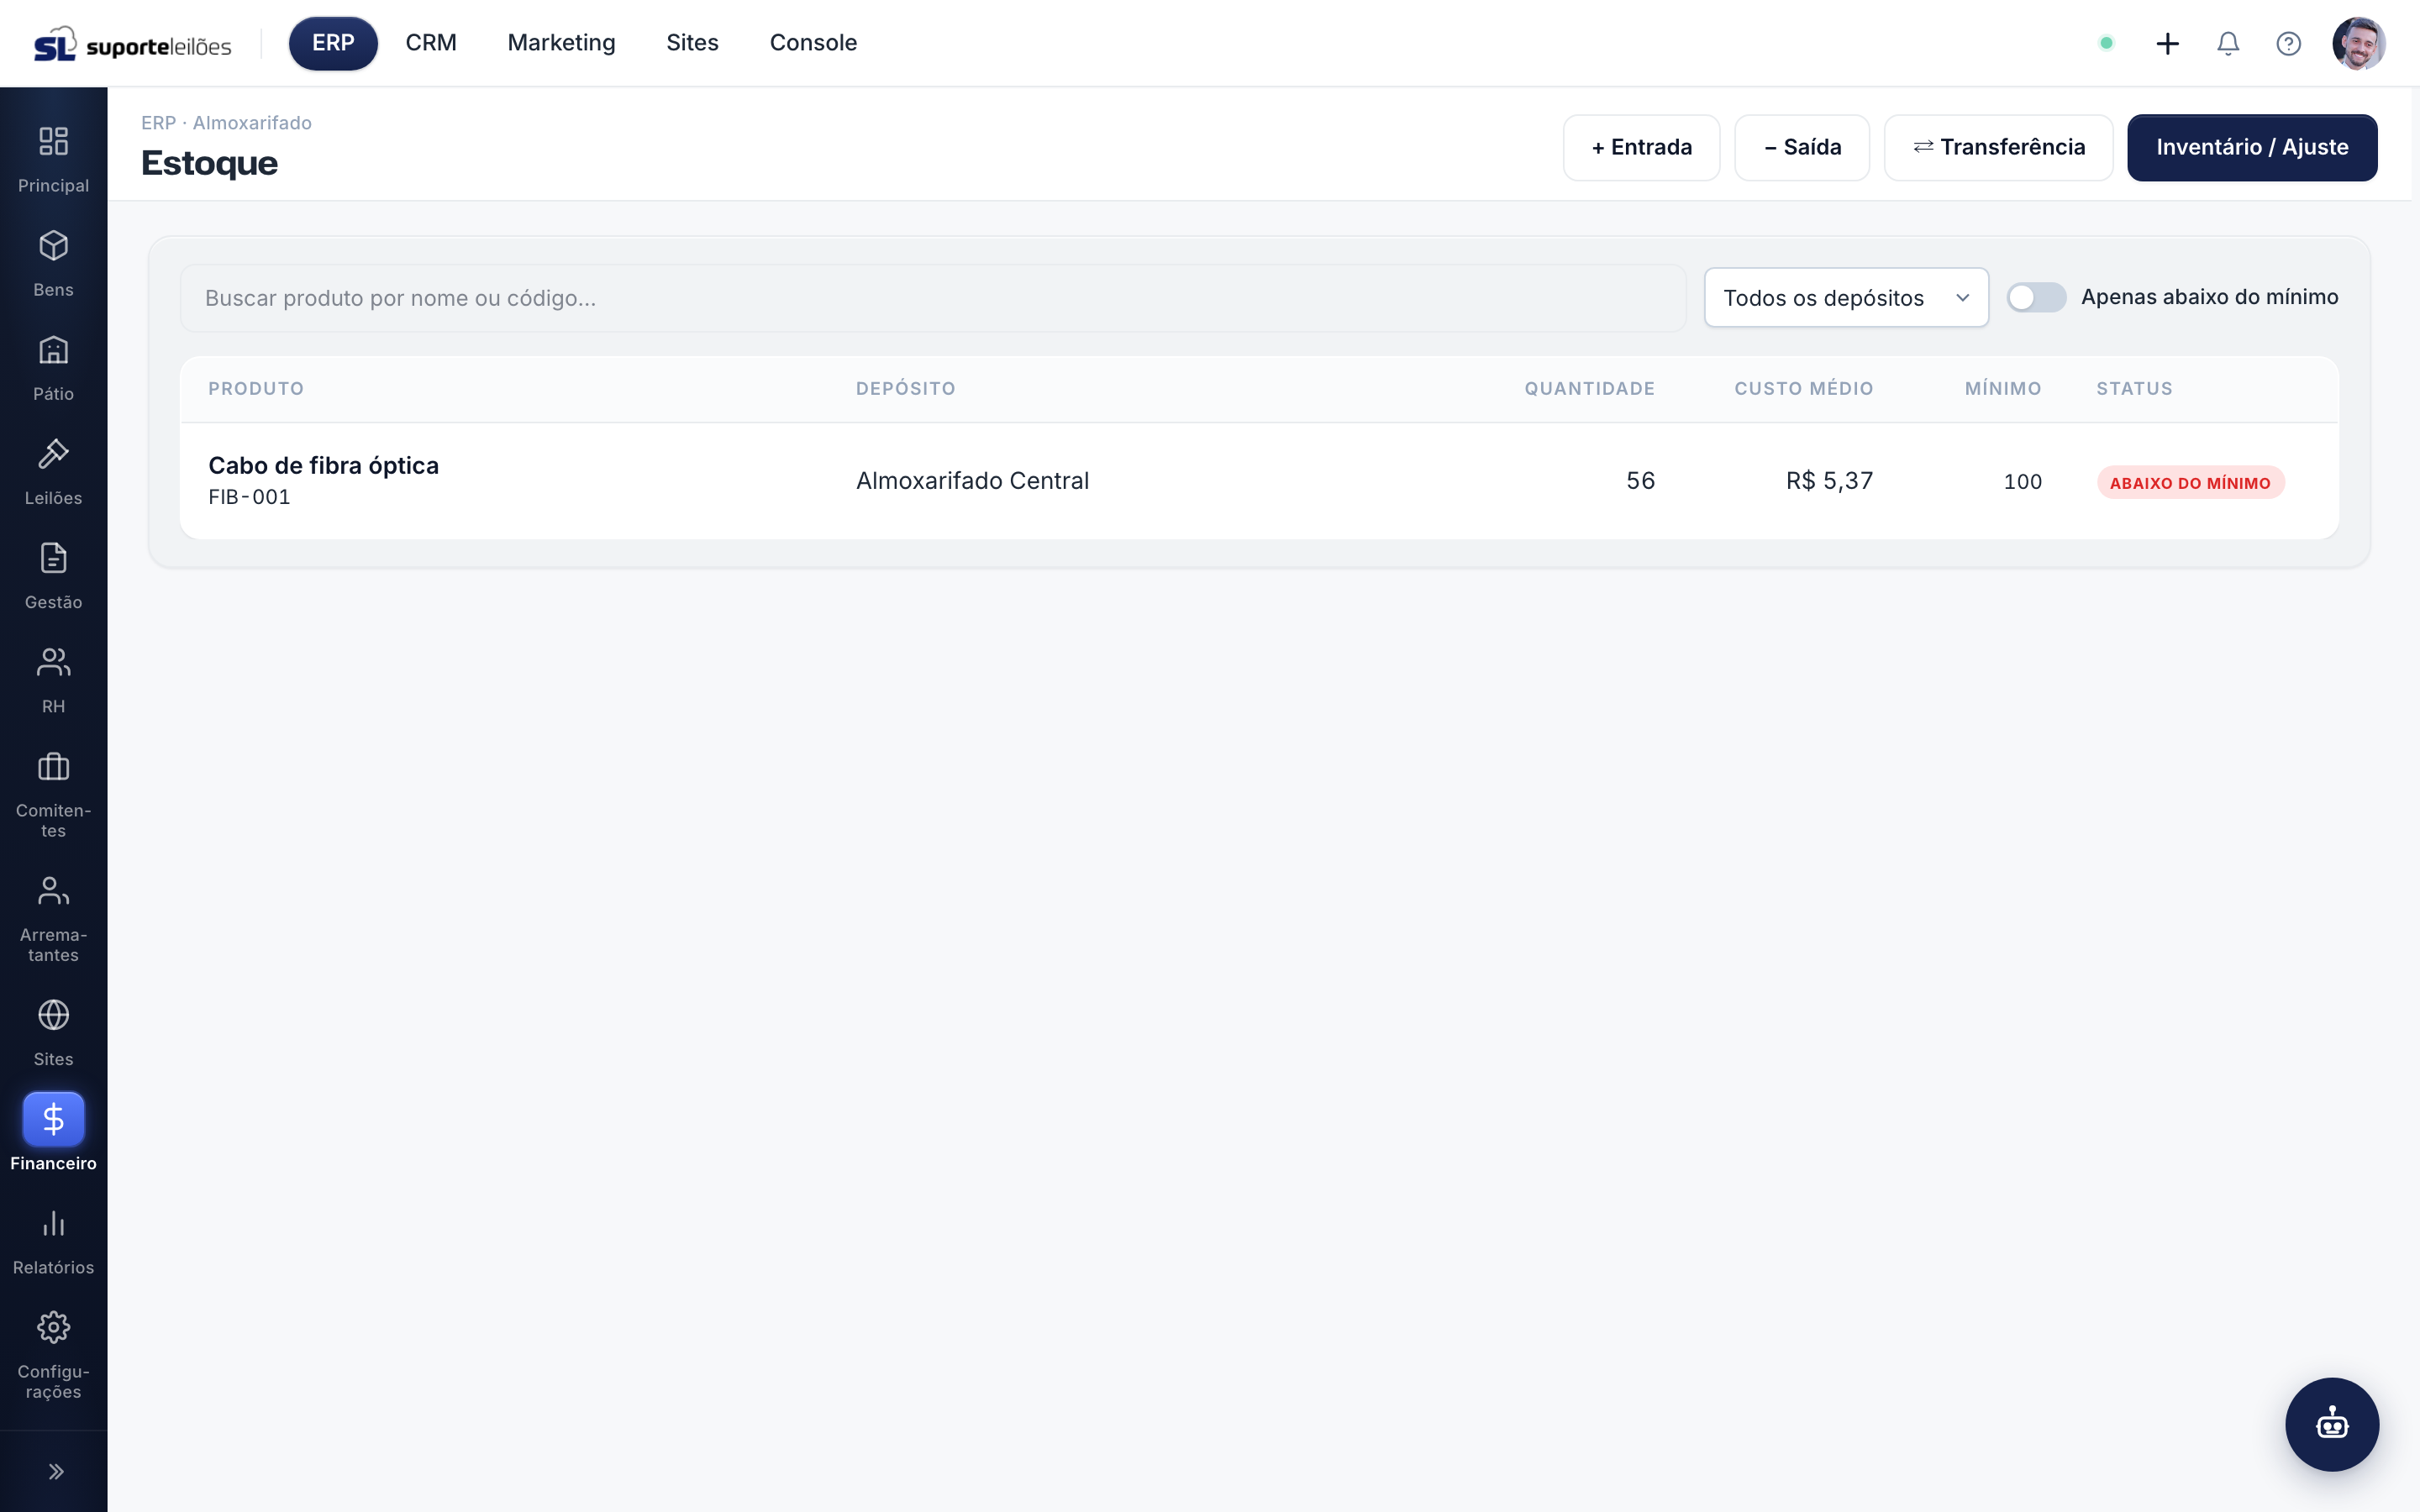
Task: Open Configurações gear icon
Action: (x=53, y=1326)
